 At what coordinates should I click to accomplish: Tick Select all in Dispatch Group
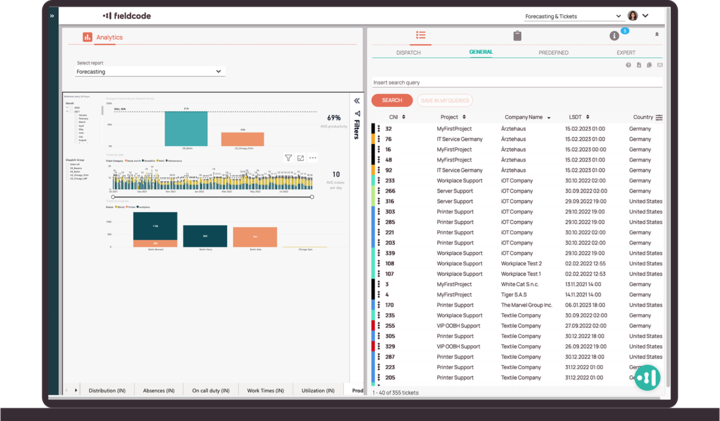[x=68, y=164]
